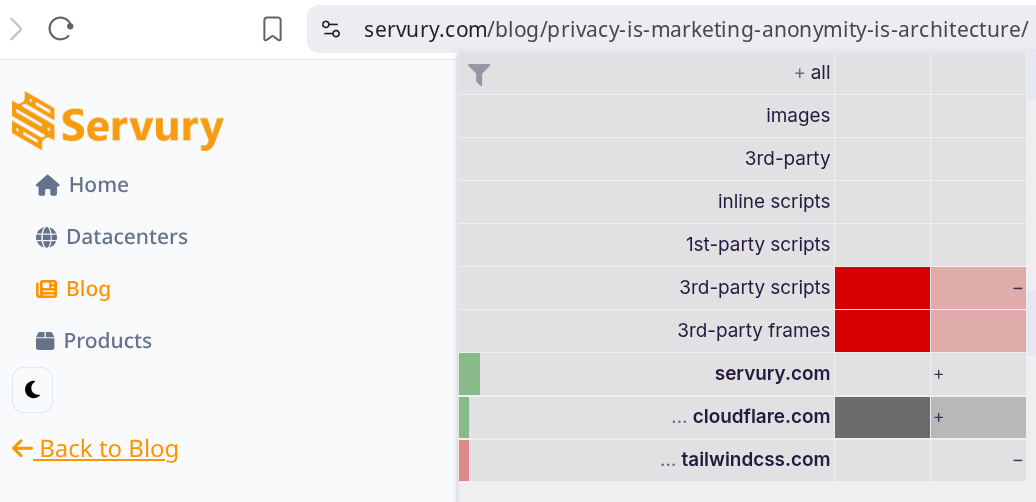Expand the '... tailwindcss.com' subdomains
This screenshot has width=1036, height=502.
coord(668,460)
